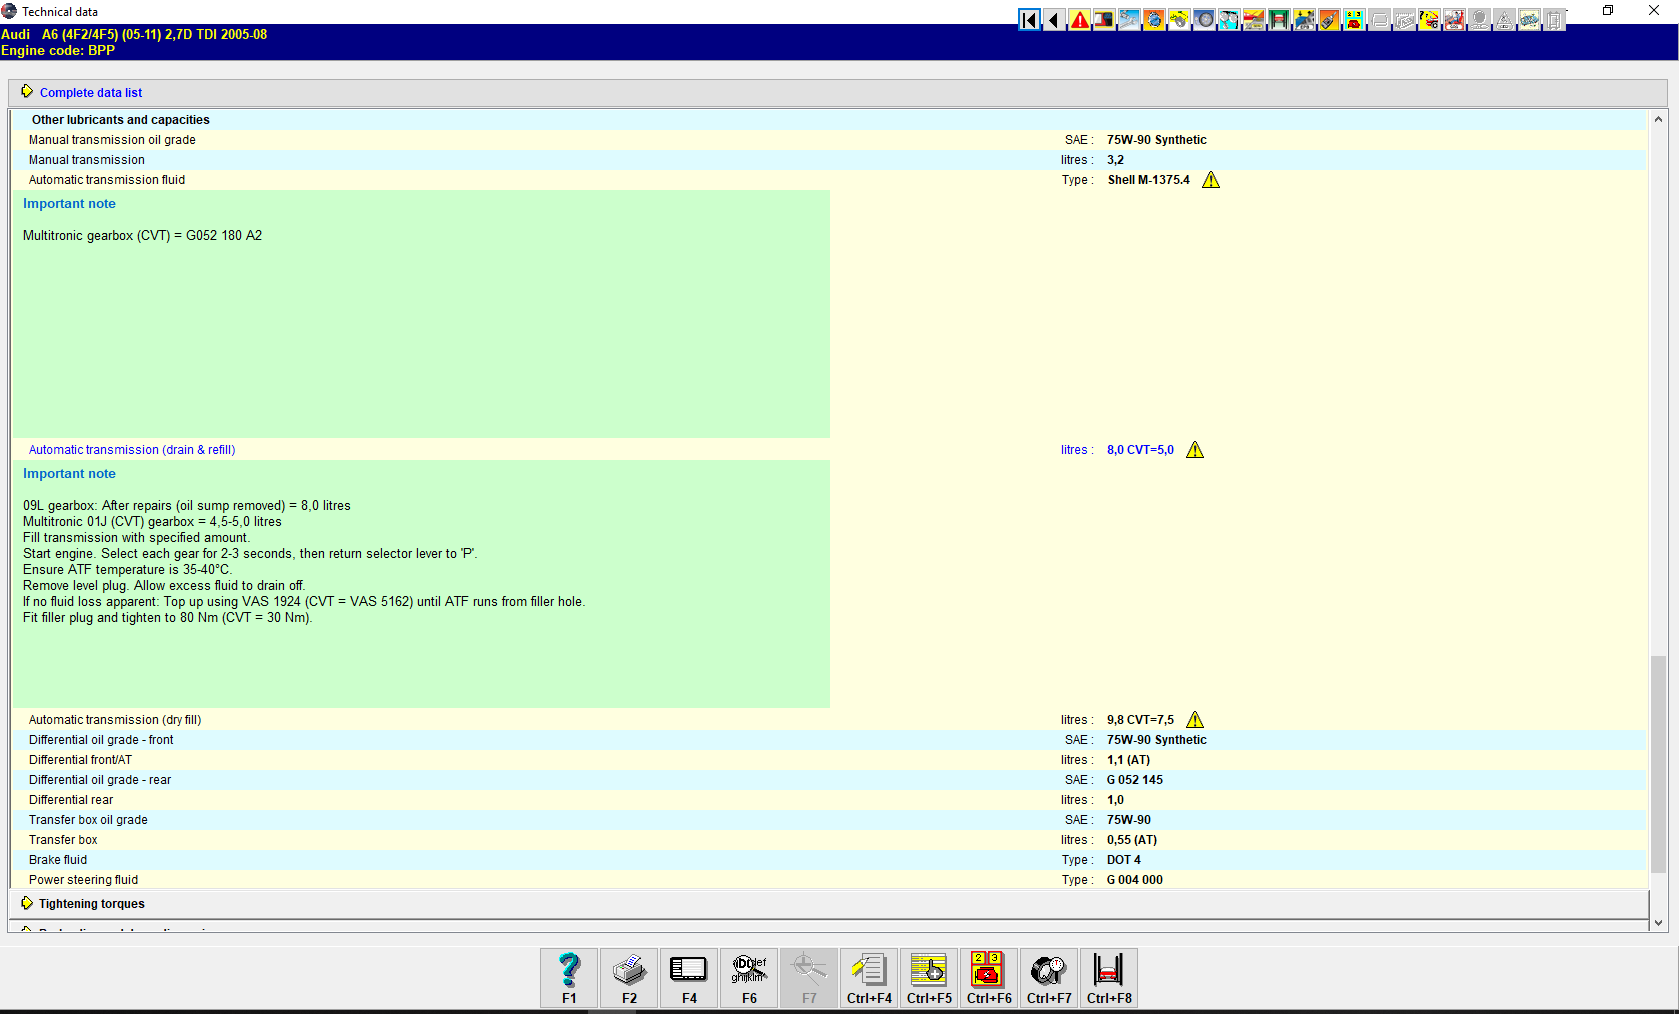Go back with the left arrow toolbar icon

coord(1054,20)
